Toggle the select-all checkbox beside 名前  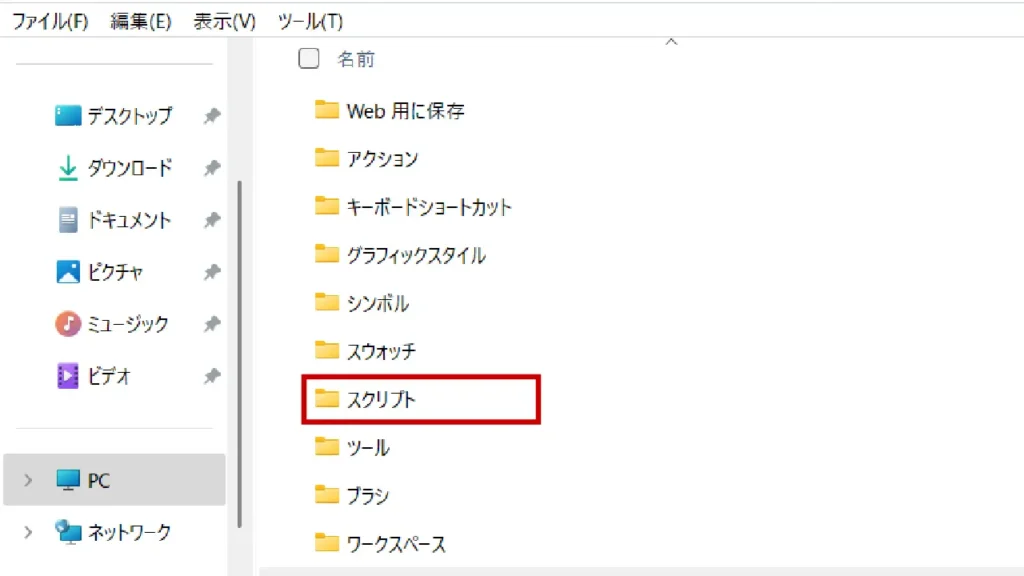[x=309, y=59]
